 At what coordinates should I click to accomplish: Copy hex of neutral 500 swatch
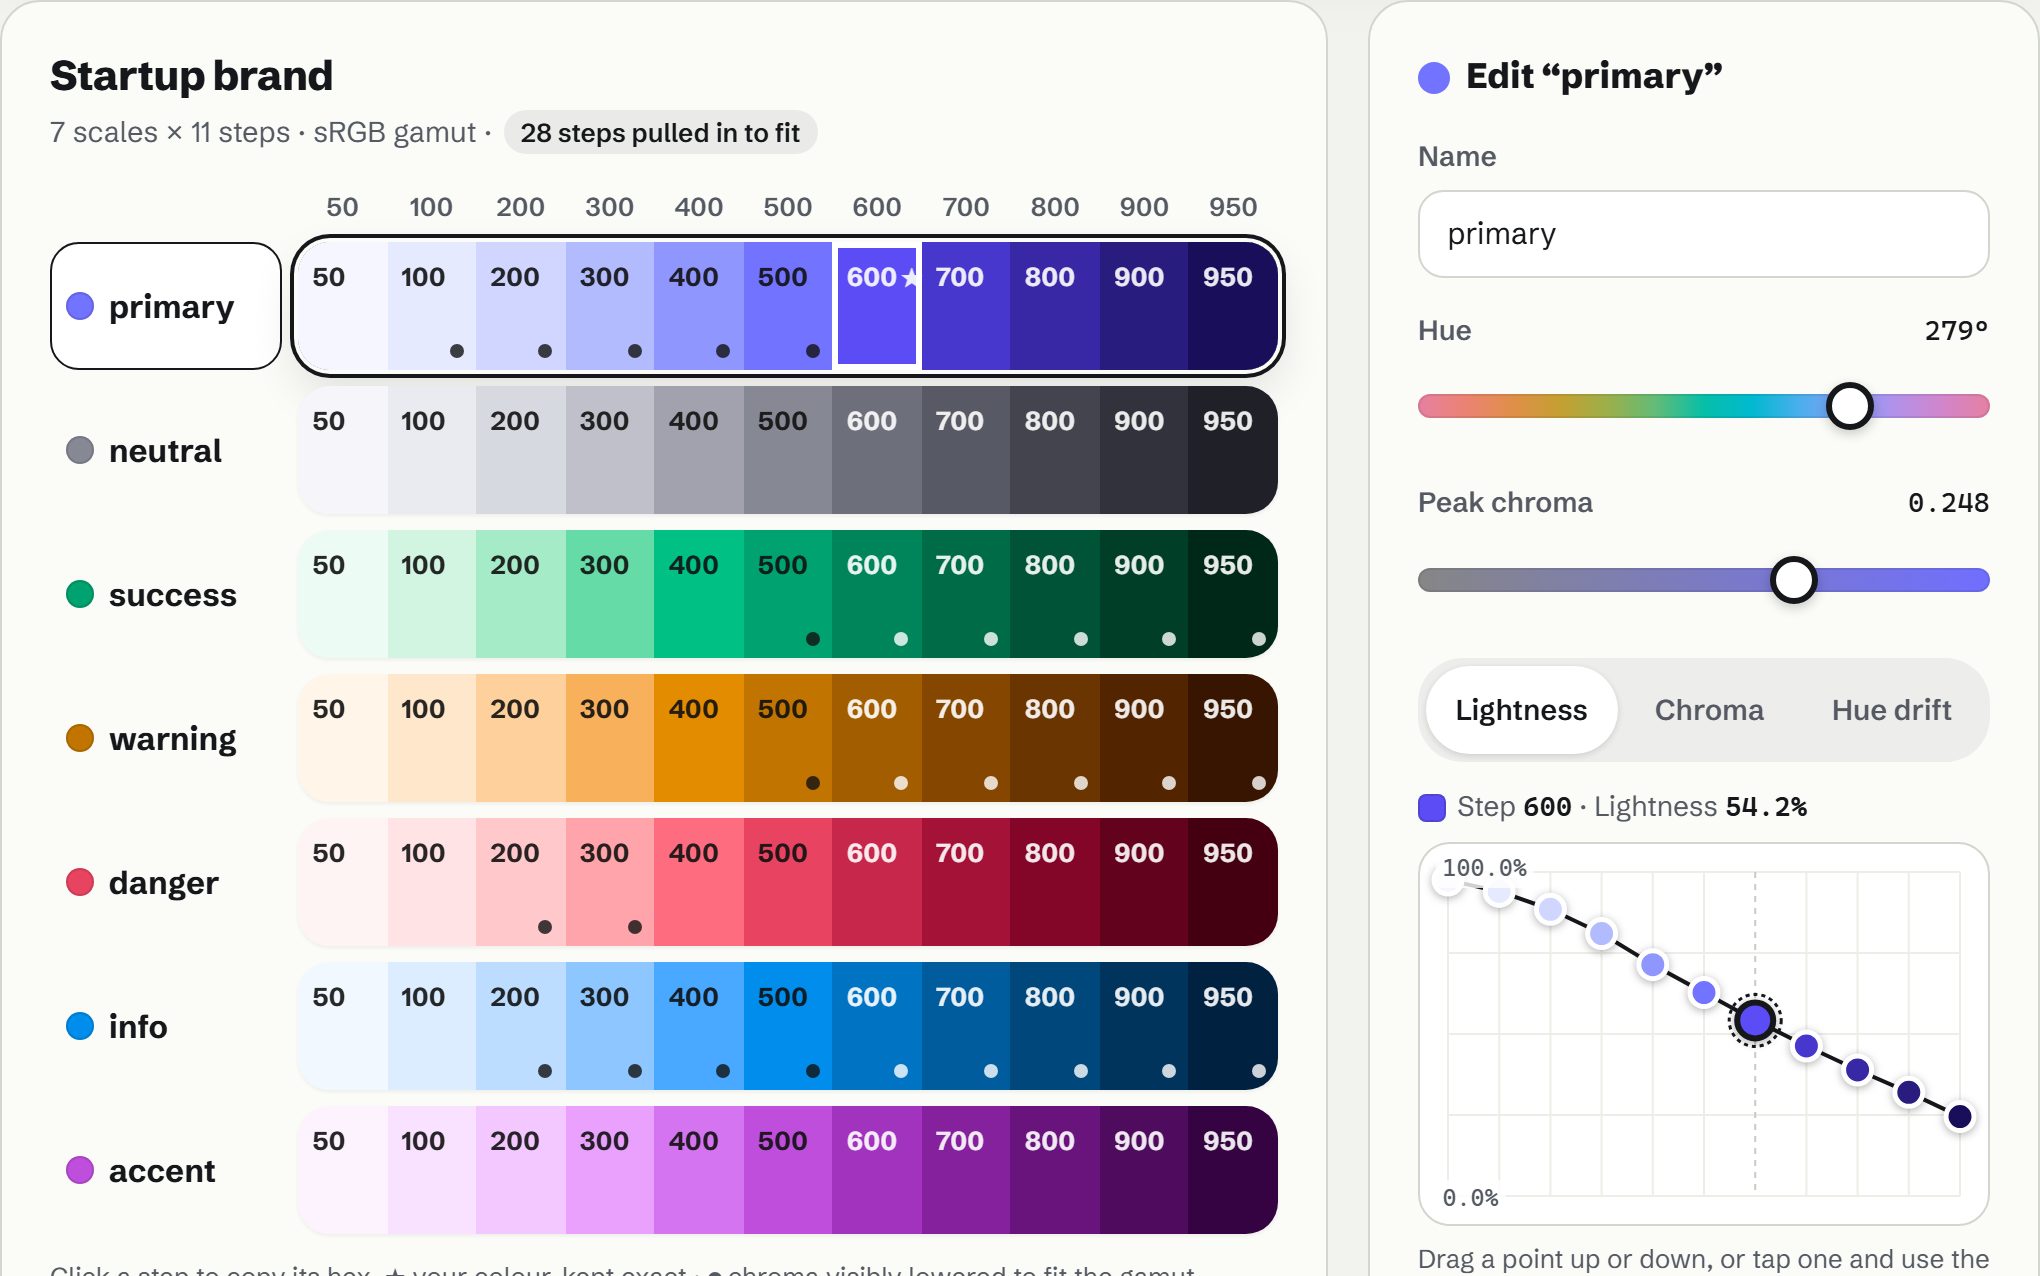click(788, 450)
